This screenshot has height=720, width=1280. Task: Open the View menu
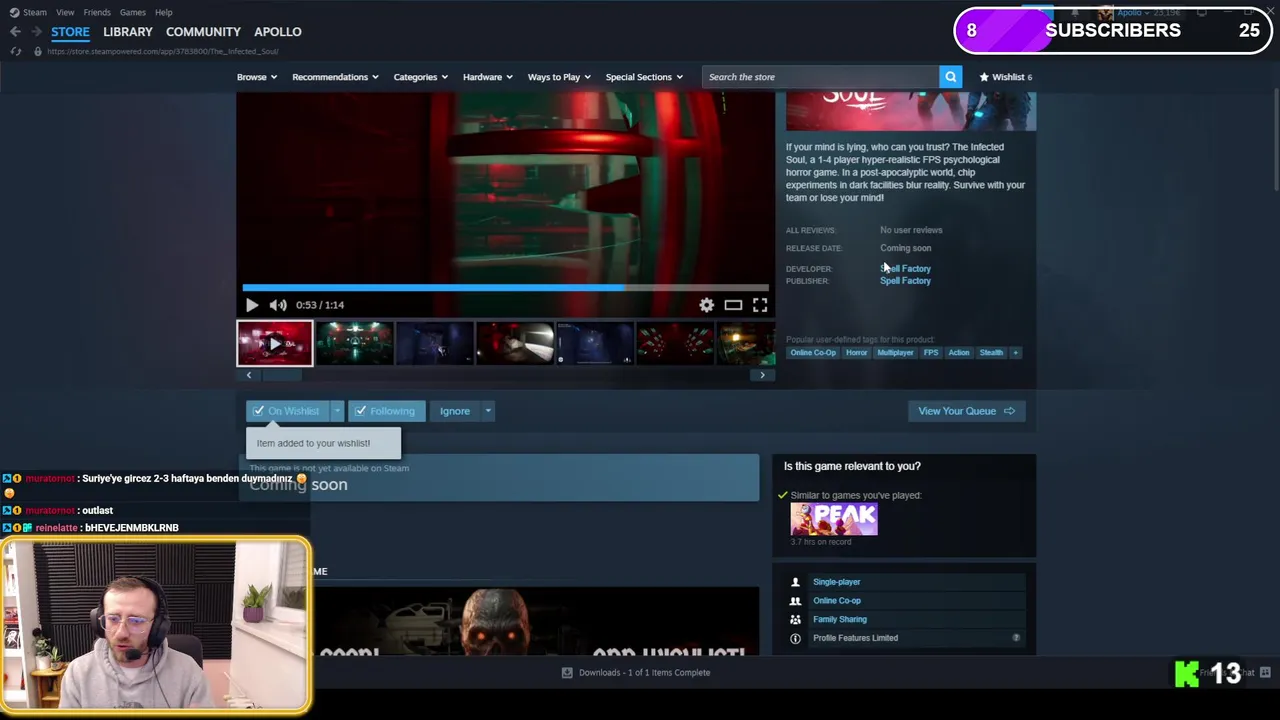(x=65, y=12)
